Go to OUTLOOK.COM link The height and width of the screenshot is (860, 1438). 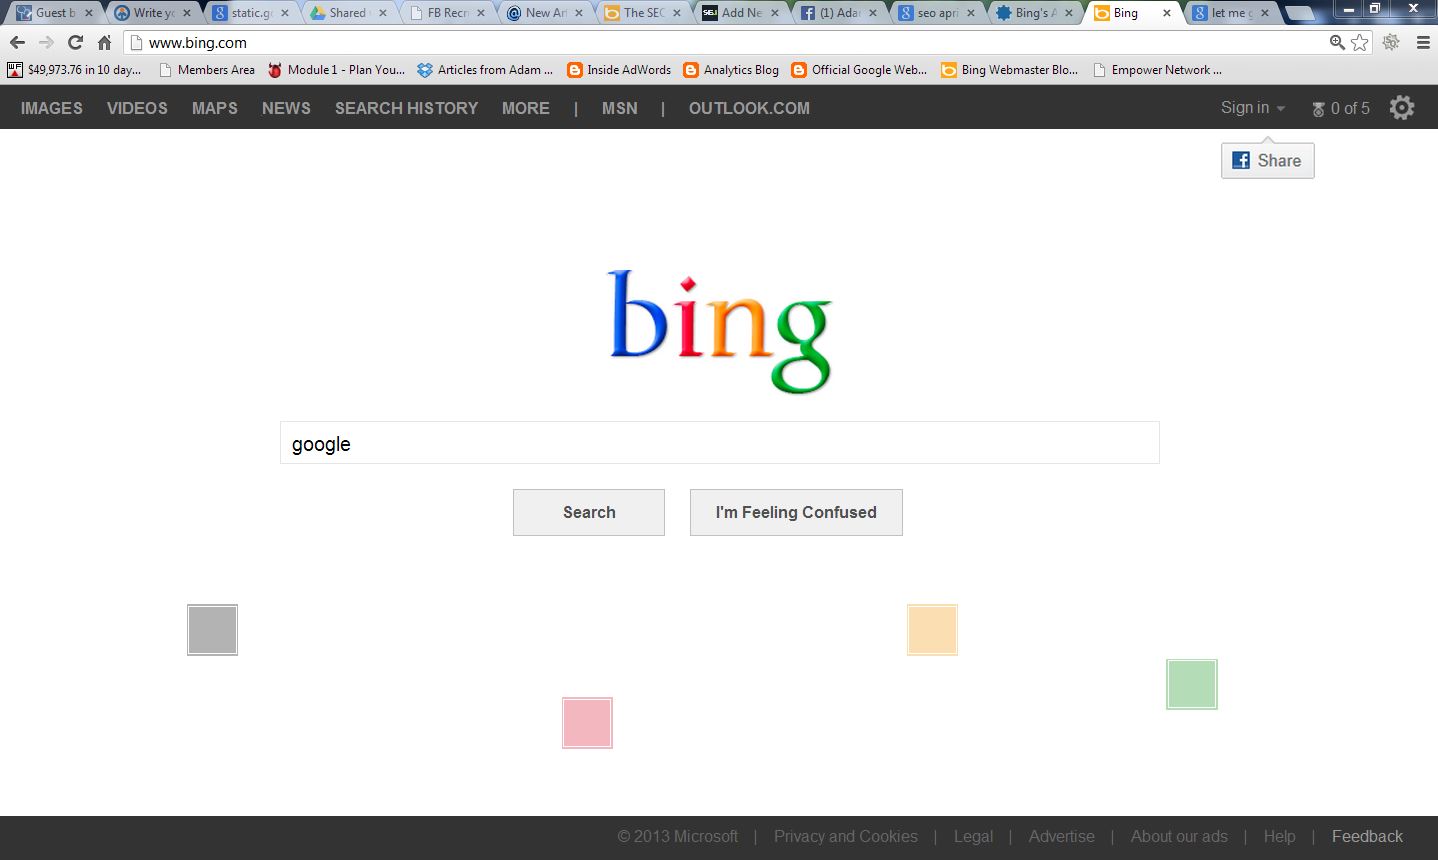click(x=749, y=108)
